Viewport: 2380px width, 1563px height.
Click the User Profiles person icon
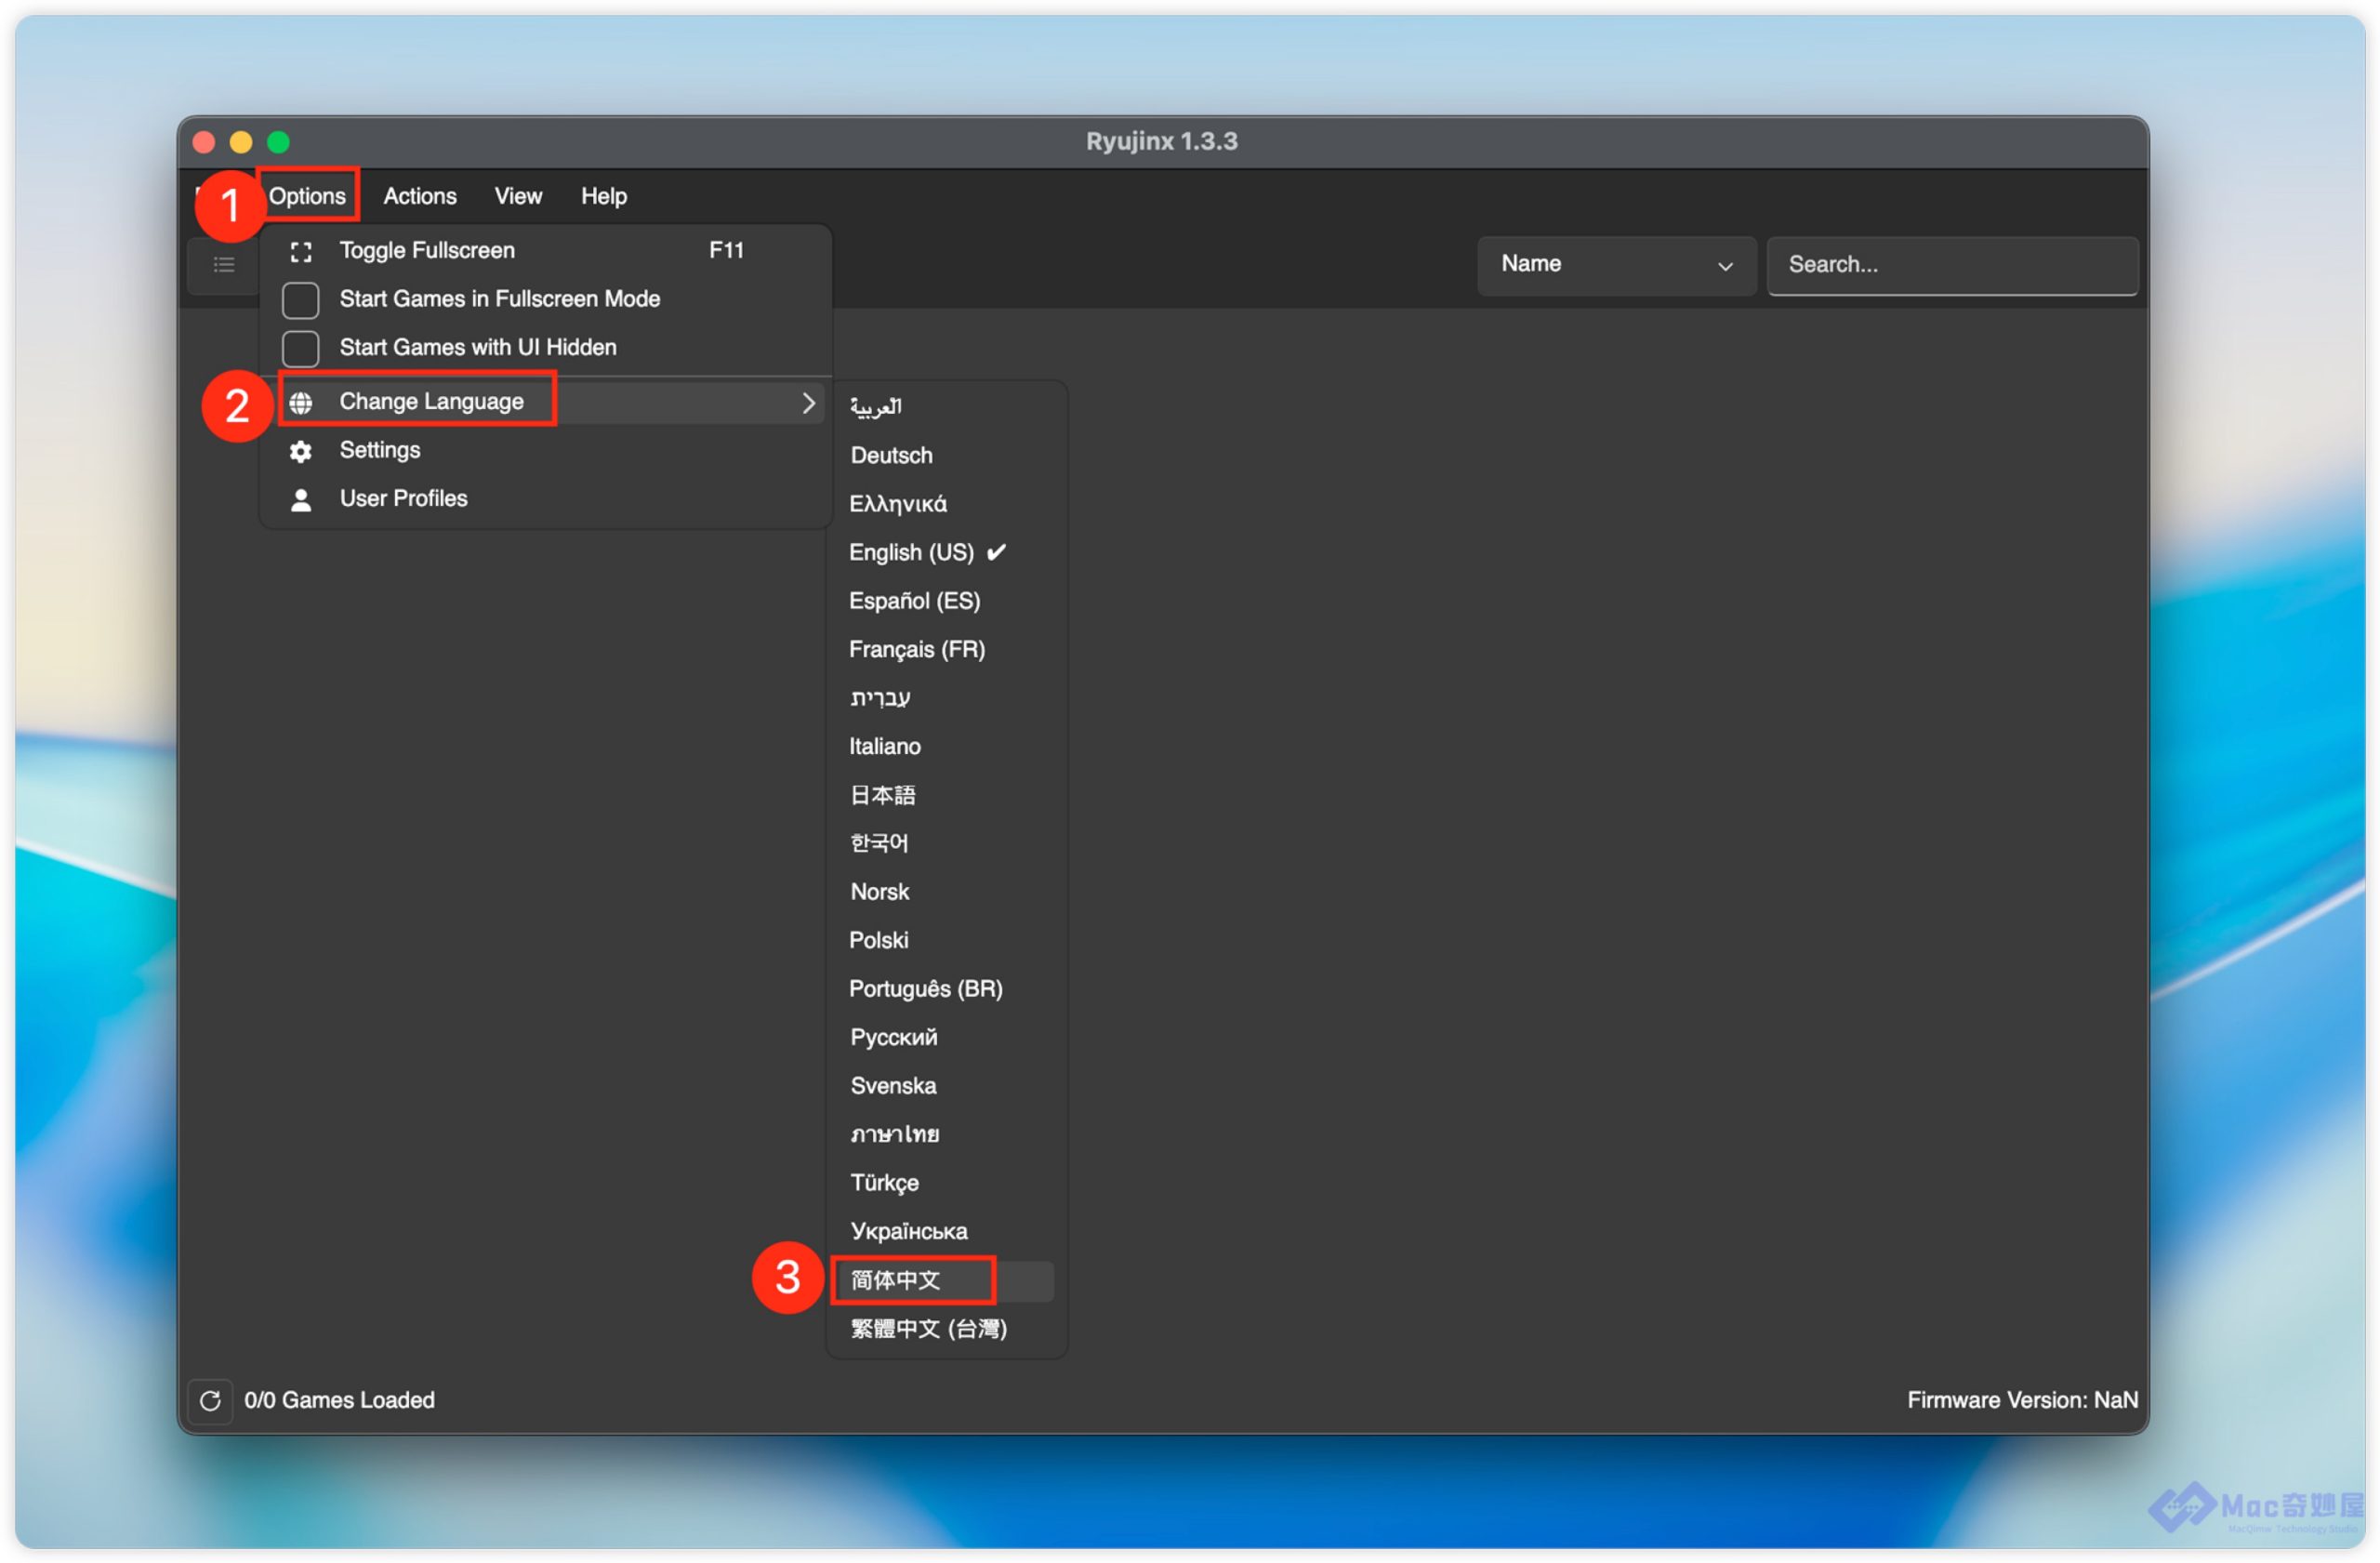pyautogui.click(x=301, y=500)
